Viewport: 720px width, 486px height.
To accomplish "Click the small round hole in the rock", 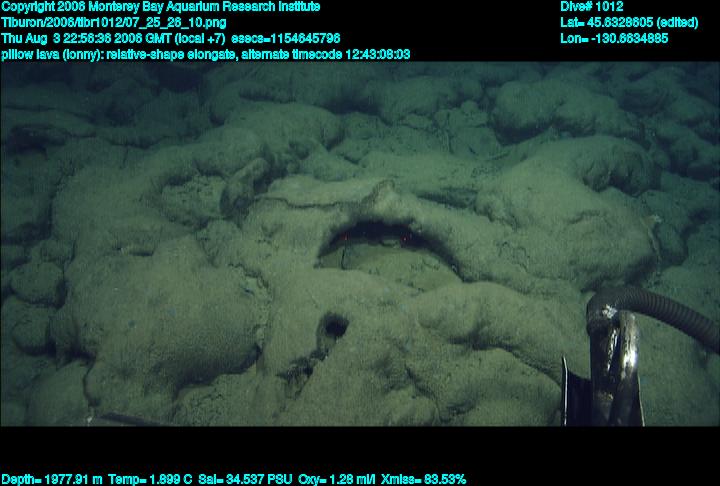I will tap(332, 325).
